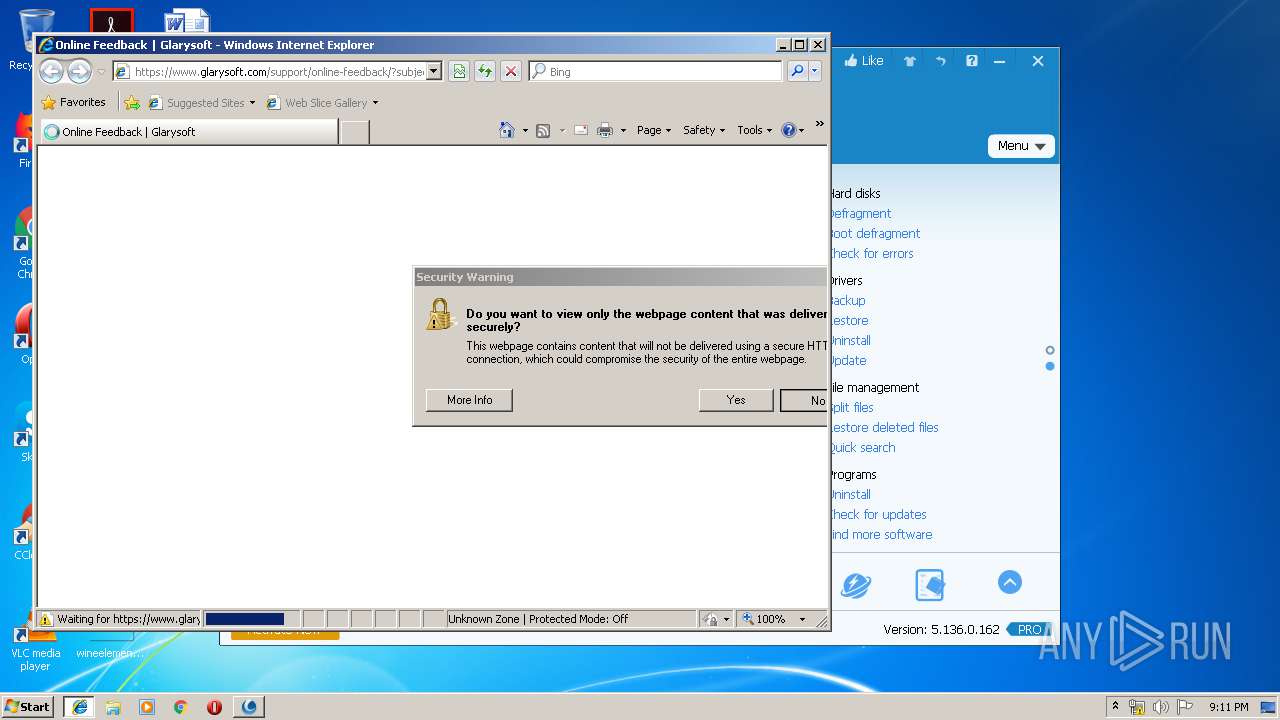
Task: Click the IE Help question mark icon
Action: click(788, 130)
